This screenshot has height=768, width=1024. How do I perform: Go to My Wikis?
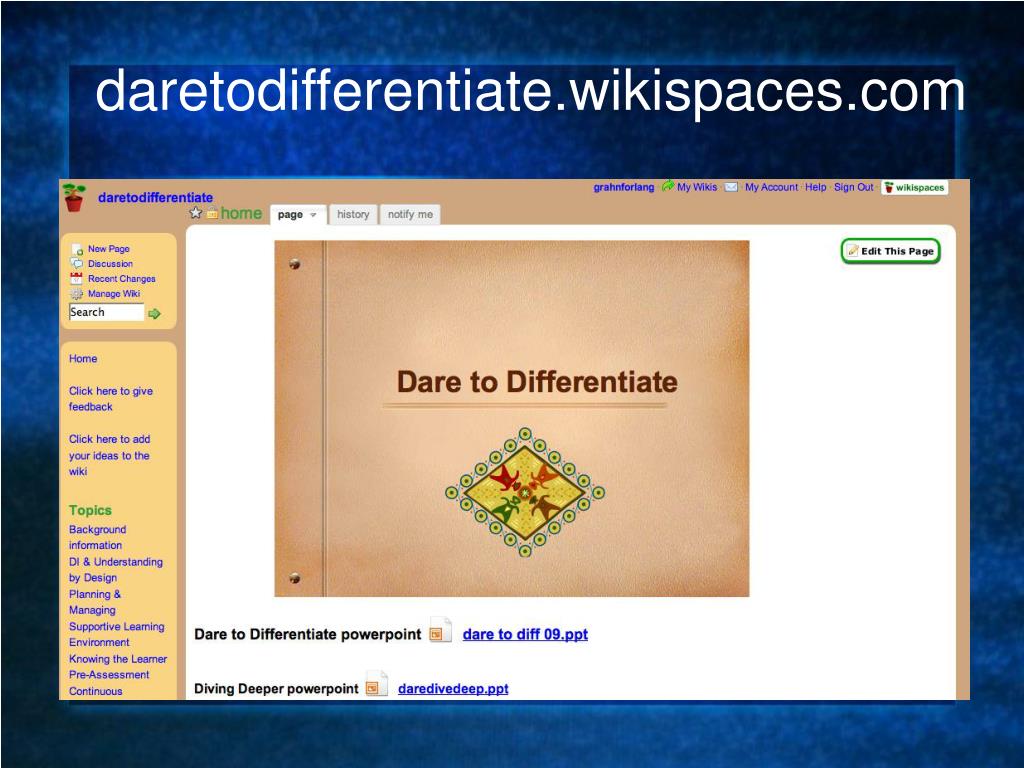(x=697, y=187)
